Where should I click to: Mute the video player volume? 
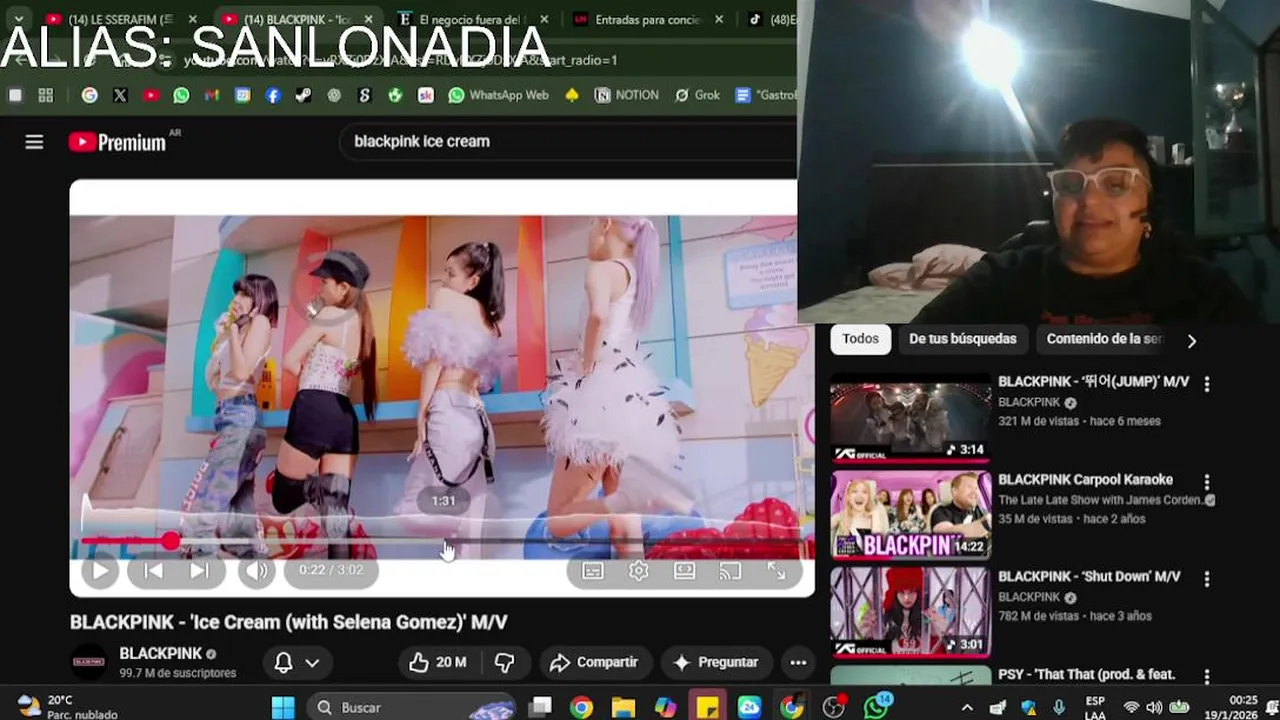(257, 570)
